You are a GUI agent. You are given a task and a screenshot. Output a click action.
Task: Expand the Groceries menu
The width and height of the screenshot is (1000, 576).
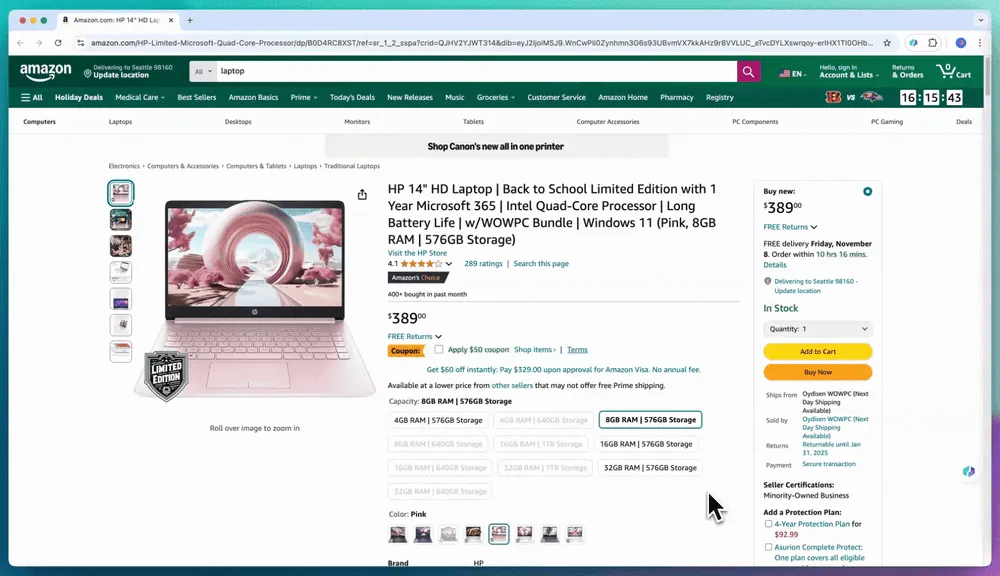point(496,98)
